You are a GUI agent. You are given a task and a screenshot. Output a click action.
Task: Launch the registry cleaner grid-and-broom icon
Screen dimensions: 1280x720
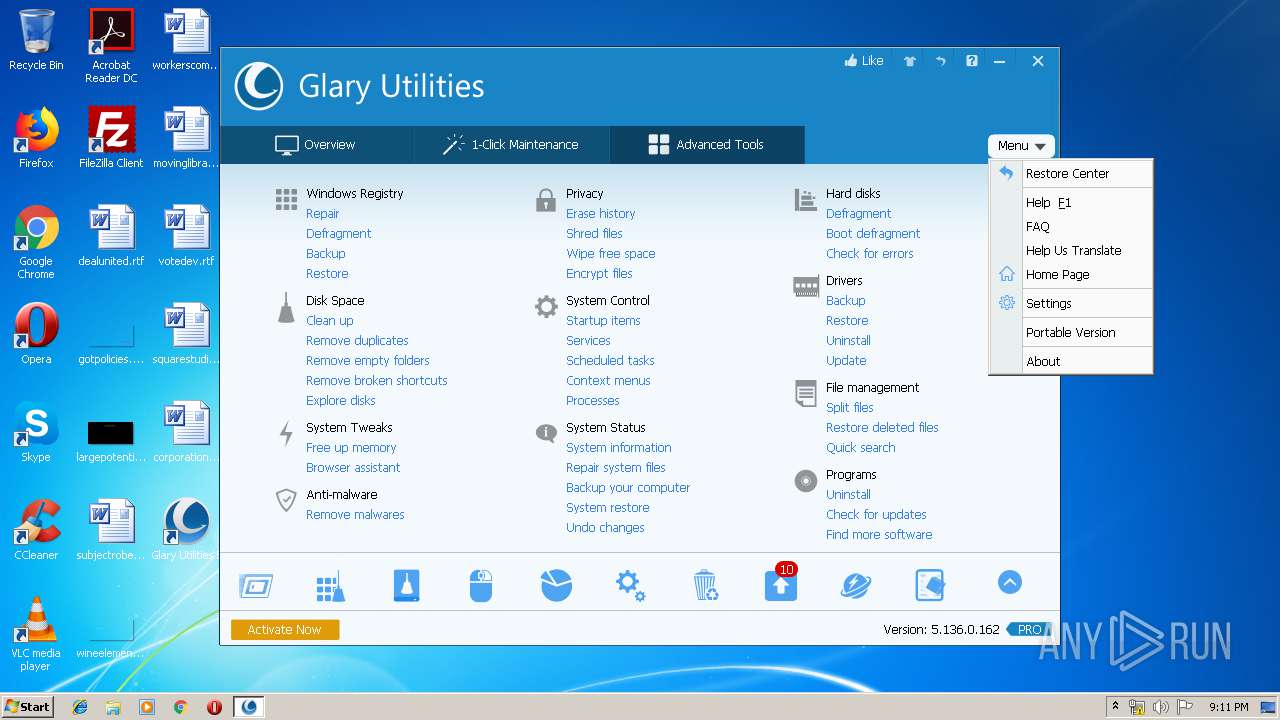coord(330,587)
